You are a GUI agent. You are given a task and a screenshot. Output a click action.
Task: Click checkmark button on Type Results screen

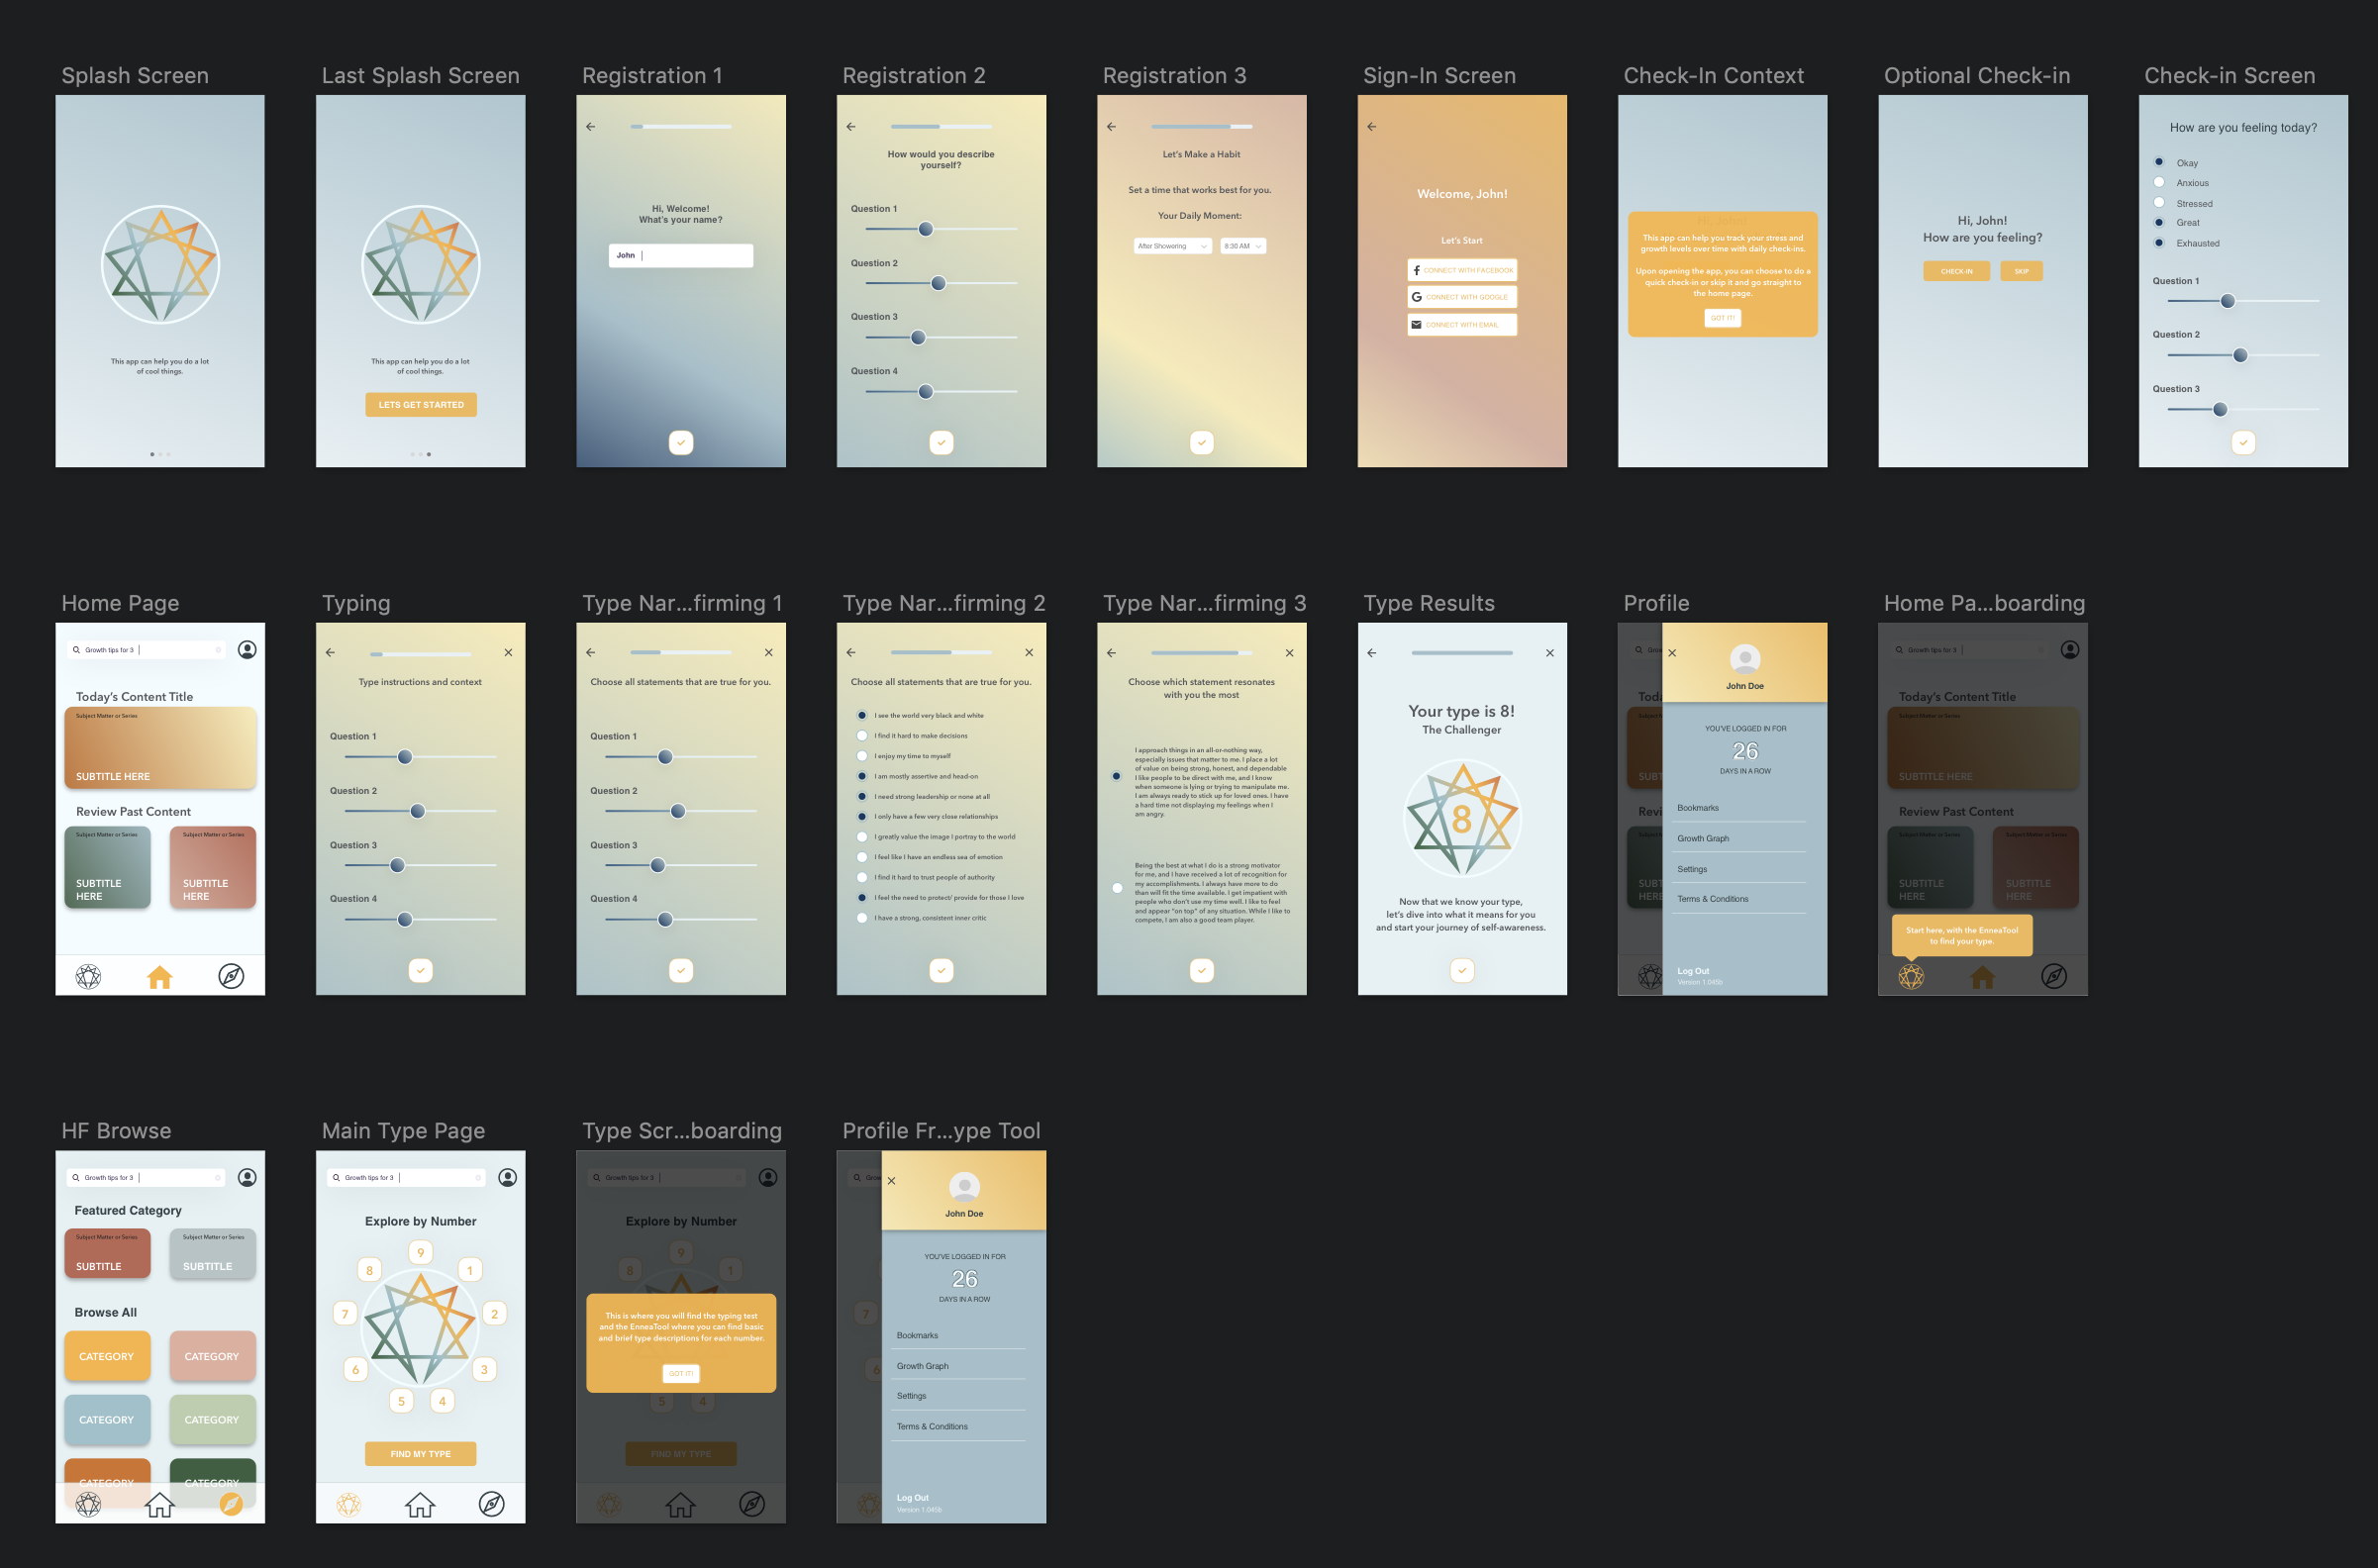[x=1462, y=970]
